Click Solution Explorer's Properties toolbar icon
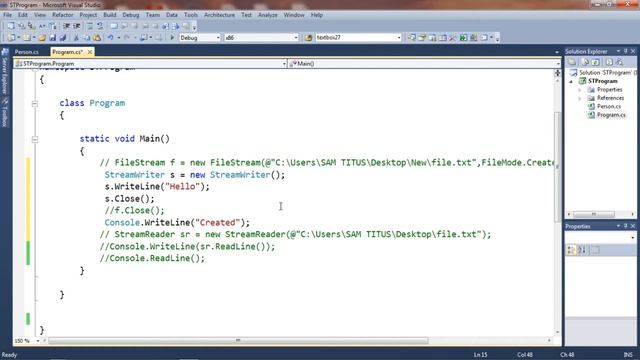Viewport: 640px width, 360px height. pyautogui.click(x=572, y=62)
